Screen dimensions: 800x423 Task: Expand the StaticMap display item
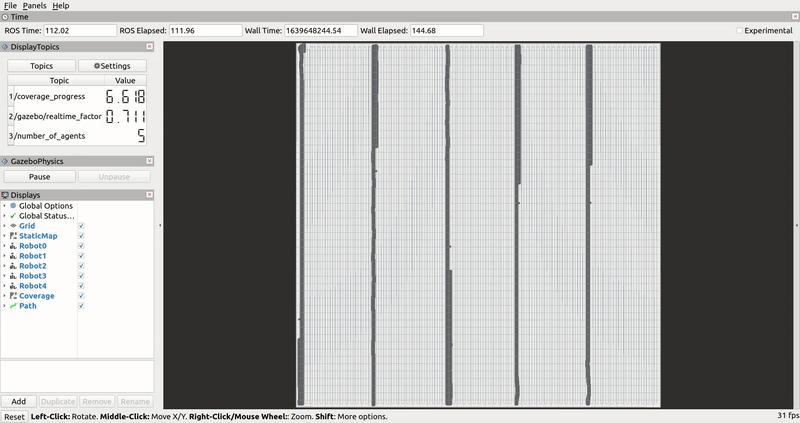coord(5,236)
